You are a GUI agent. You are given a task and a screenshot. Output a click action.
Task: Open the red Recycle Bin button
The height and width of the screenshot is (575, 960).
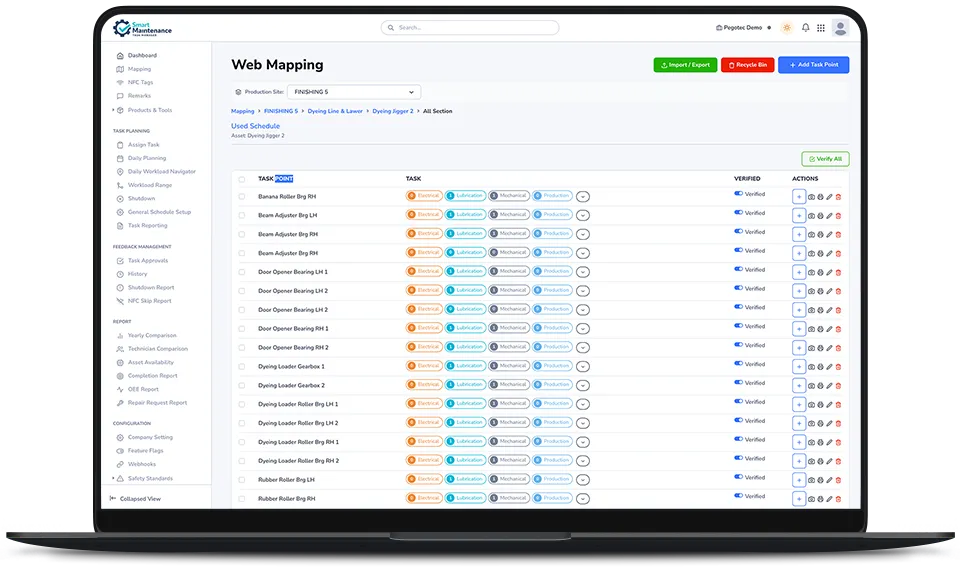click(748, 65)
